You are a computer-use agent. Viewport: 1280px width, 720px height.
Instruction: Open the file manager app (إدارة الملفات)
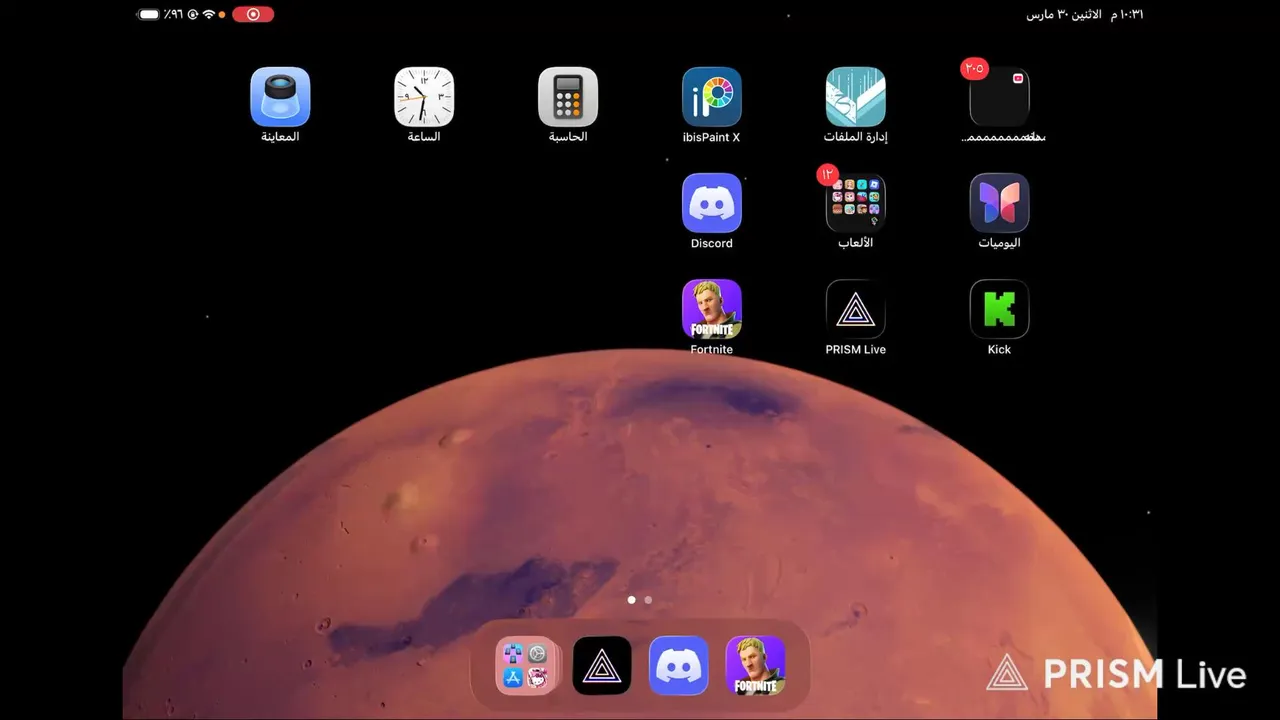click(x=856, y=97)
